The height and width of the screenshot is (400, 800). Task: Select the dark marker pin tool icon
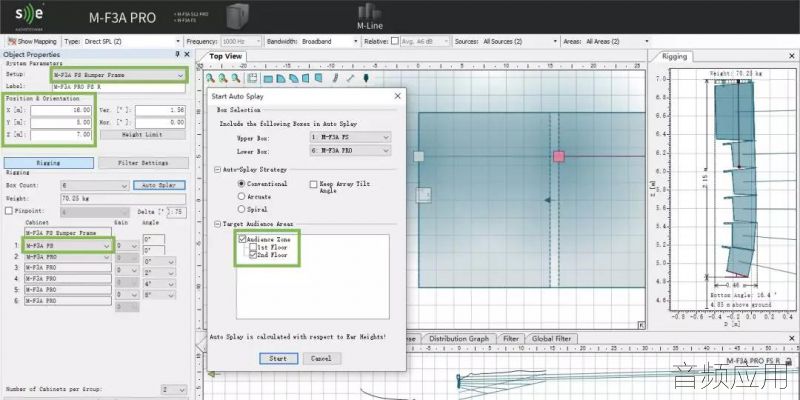click(366, 79)
